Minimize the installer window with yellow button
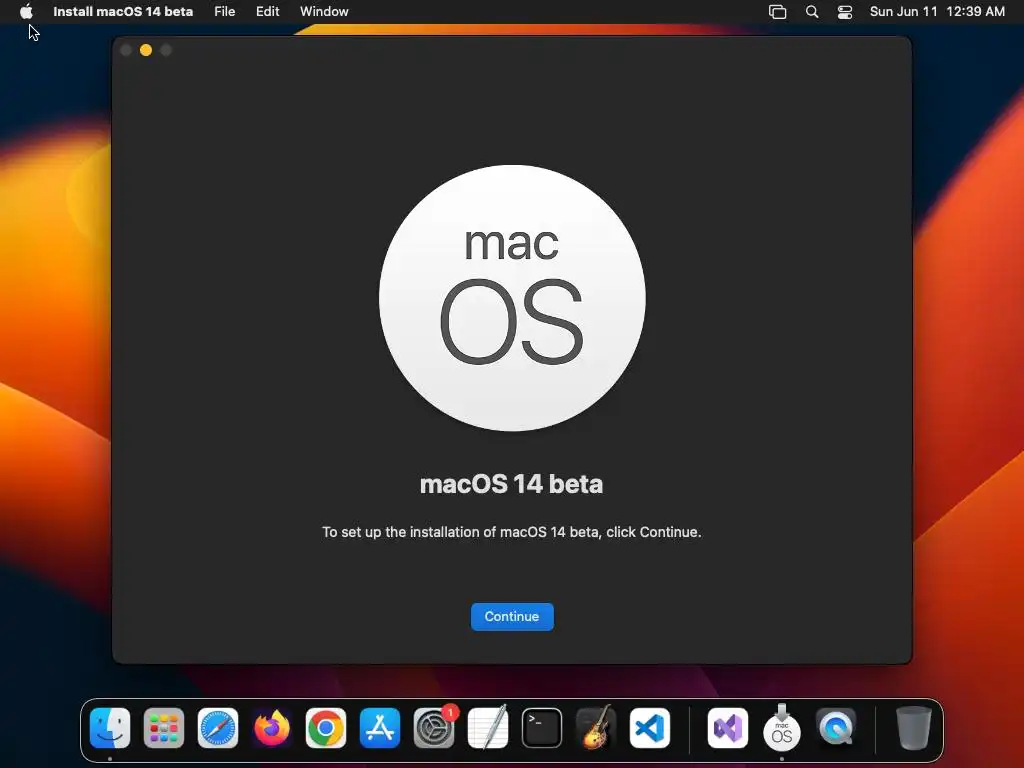 [x=146, y=50]
